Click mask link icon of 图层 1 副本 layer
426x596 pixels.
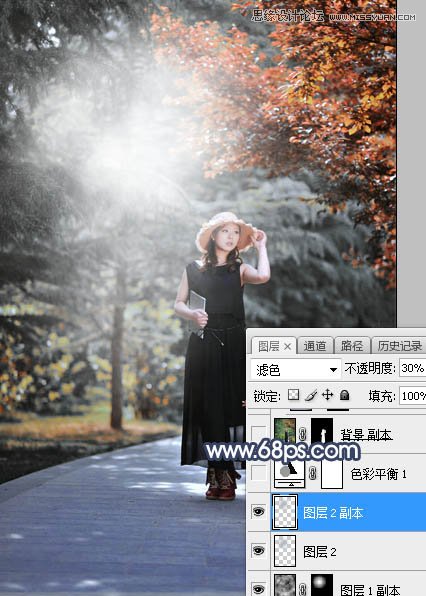[x=303, y=590]
